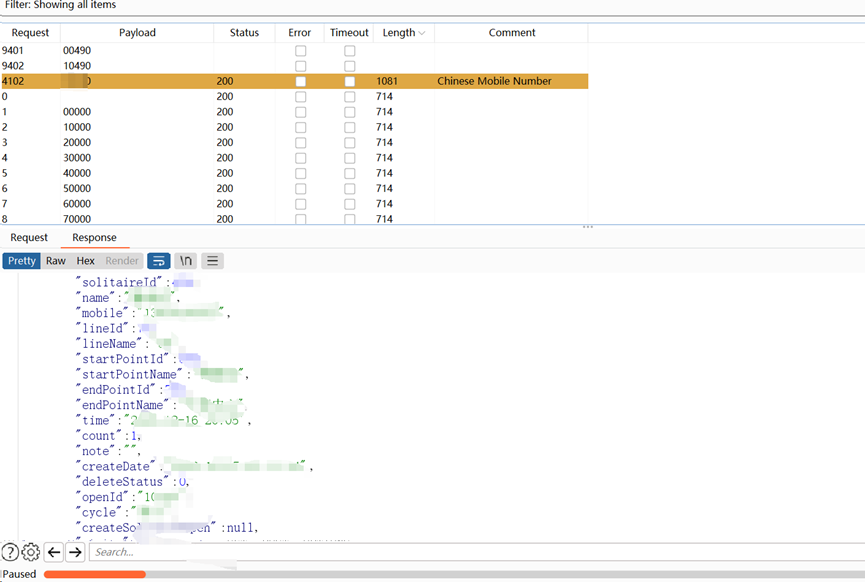Check Error box for payload 30000 row

click(300, 158)
